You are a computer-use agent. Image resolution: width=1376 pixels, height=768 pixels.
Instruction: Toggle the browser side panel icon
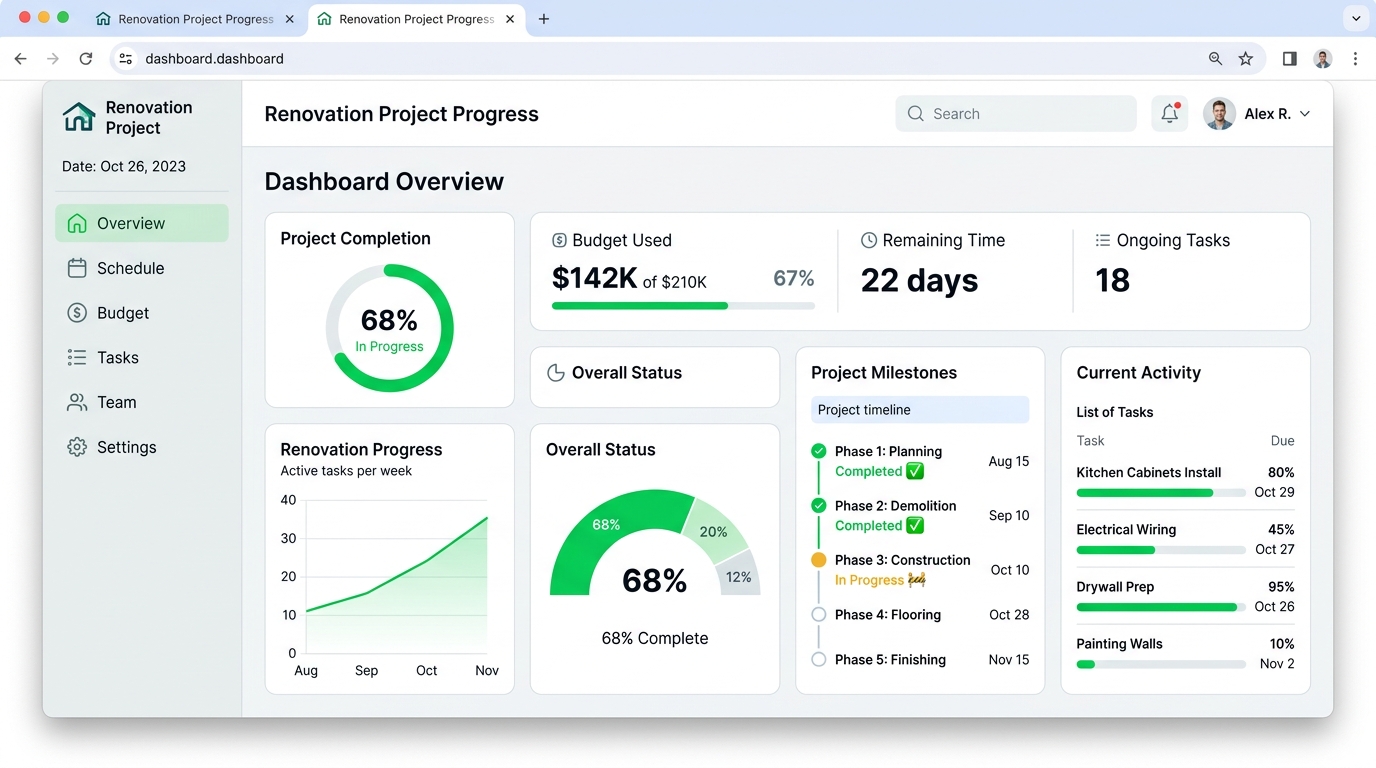click(x=1290, y=59)
